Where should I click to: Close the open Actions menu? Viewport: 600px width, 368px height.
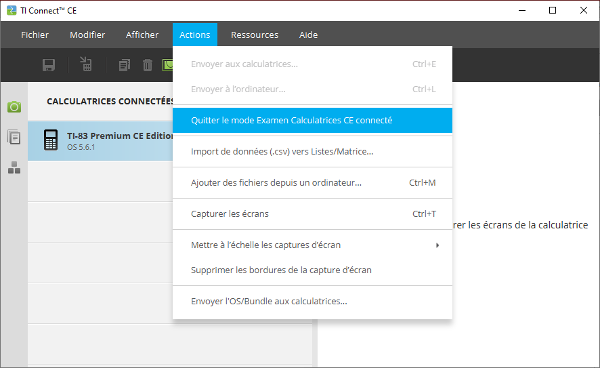coord(195,35)
